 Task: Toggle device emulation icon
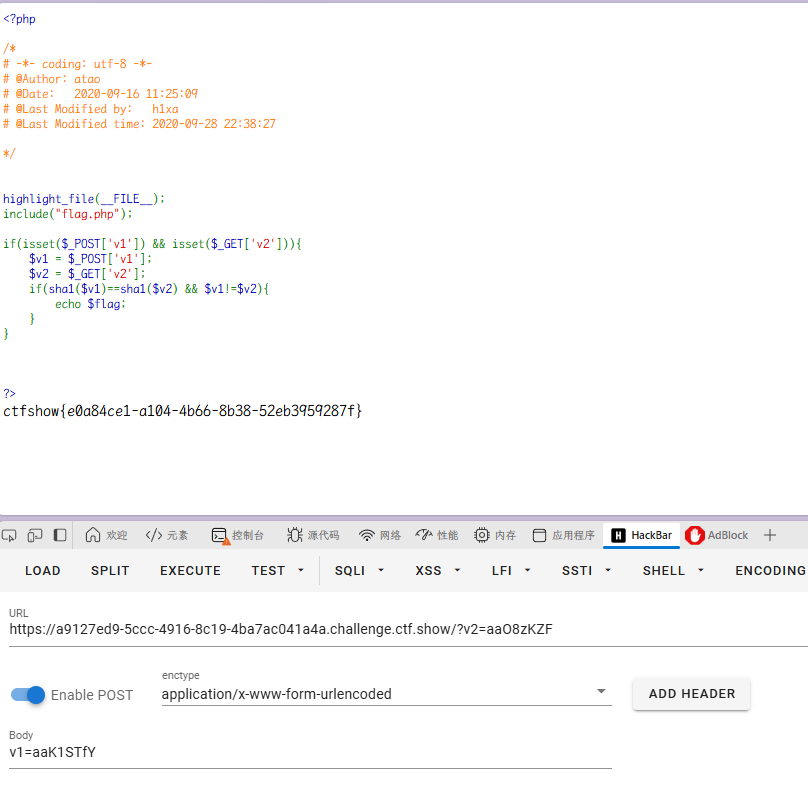click(x=35, y=535)
